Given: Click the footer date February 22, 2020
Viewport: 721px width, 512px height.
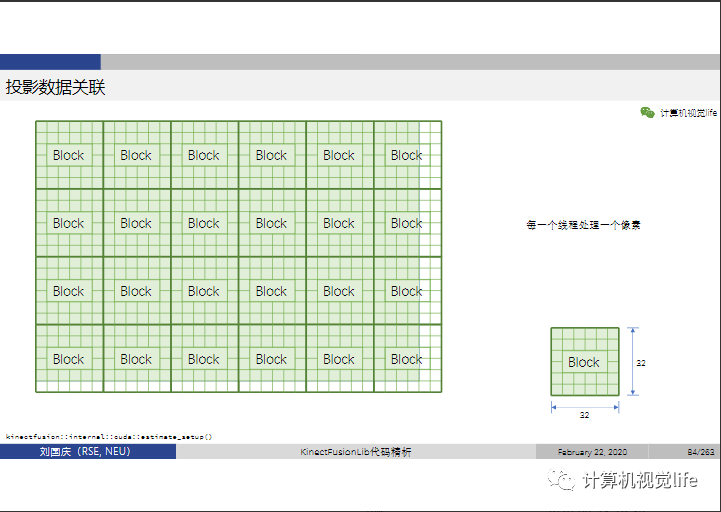Looking at the screenshot, I should [x=592, y=452].
